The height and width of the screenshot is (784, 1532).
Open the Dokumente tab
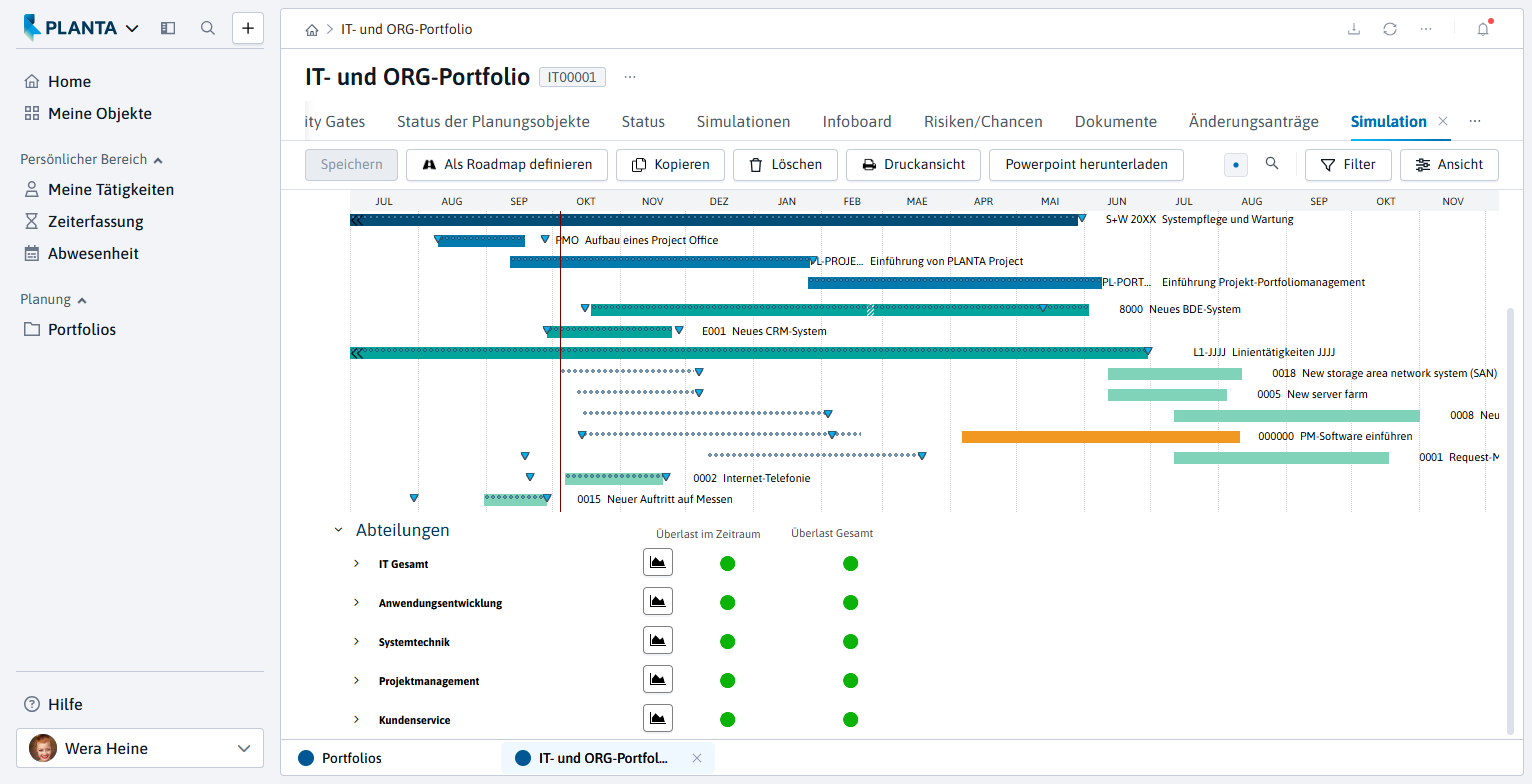[1116, 122]
